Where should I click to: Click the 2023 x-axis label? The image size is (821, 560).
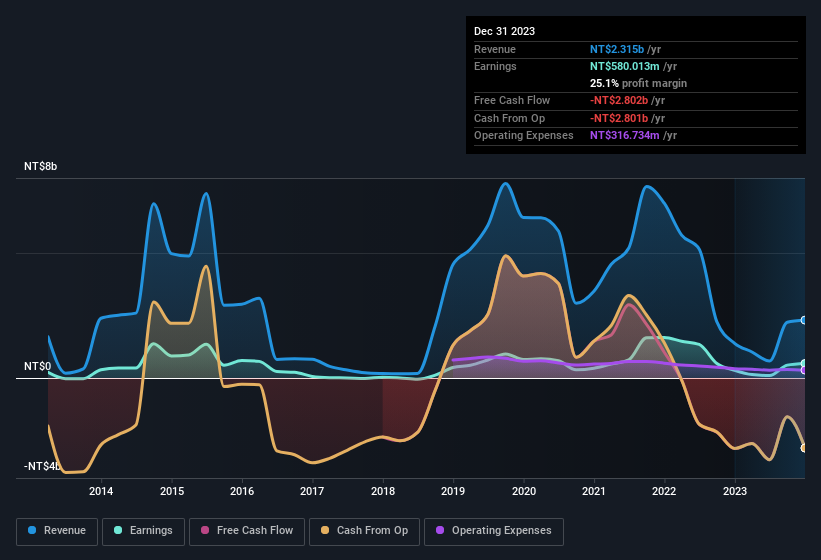click(735, 491)
